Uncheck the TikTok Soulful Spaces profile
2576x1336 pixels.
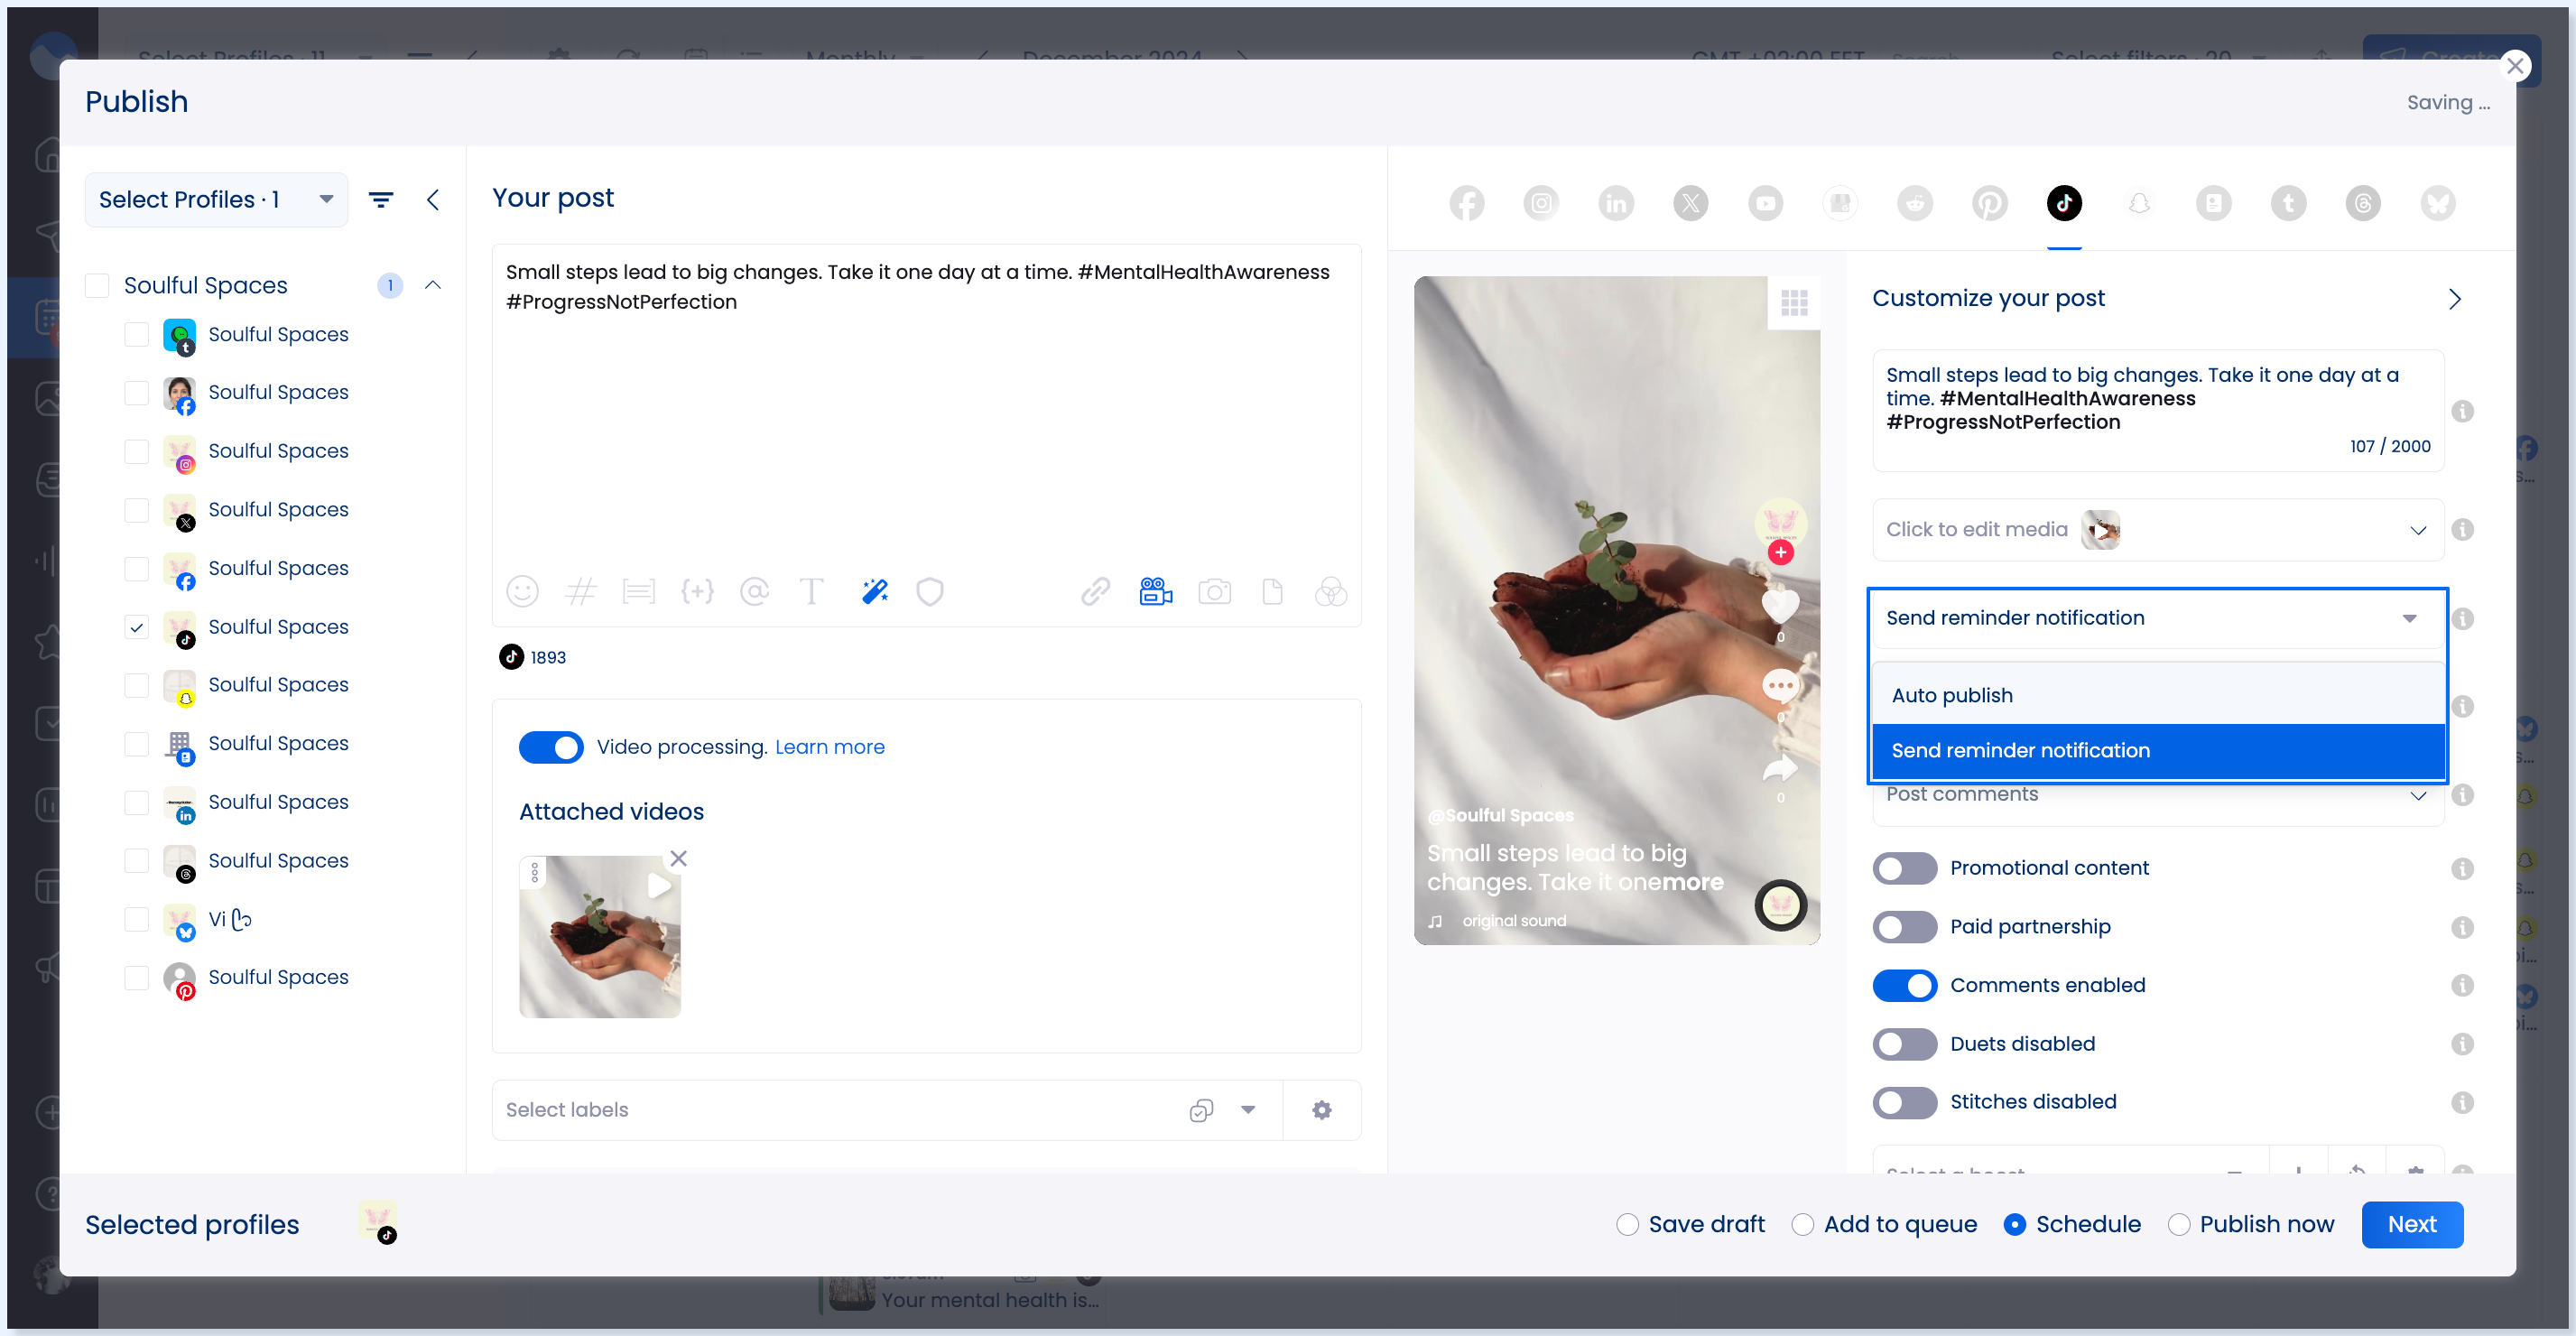(136, 627)
